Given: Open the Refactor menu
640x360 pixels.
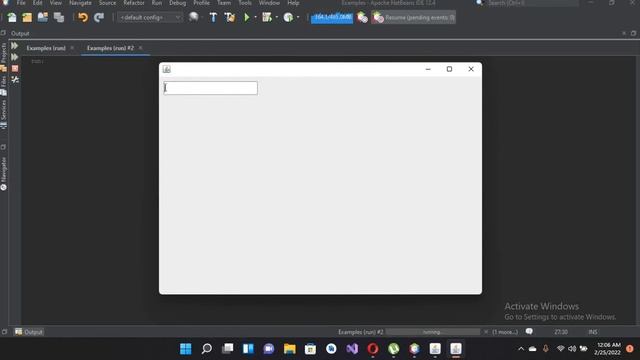Looking at the screenshot, I should point(134,3).
